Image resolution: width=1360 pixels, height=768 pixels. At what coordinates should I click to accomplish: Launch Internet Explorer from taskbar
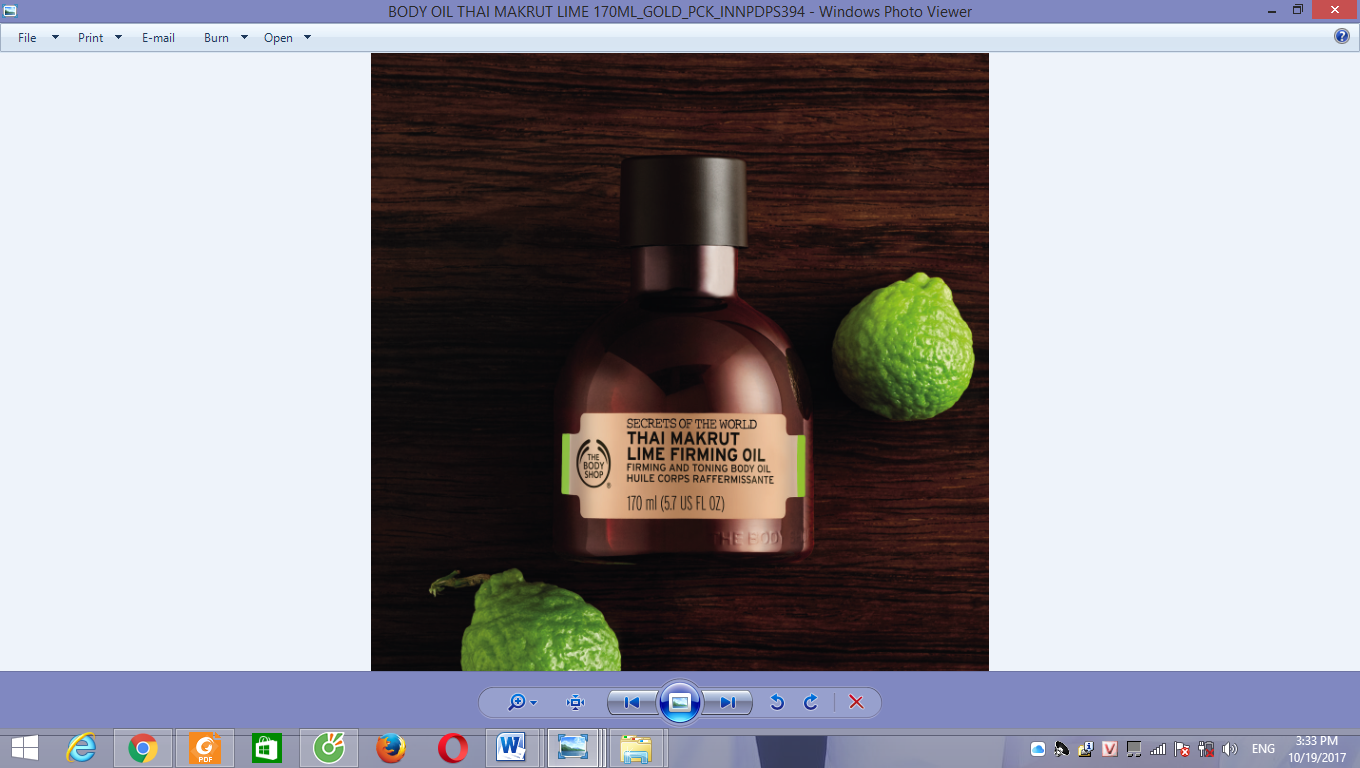point(81,748)
